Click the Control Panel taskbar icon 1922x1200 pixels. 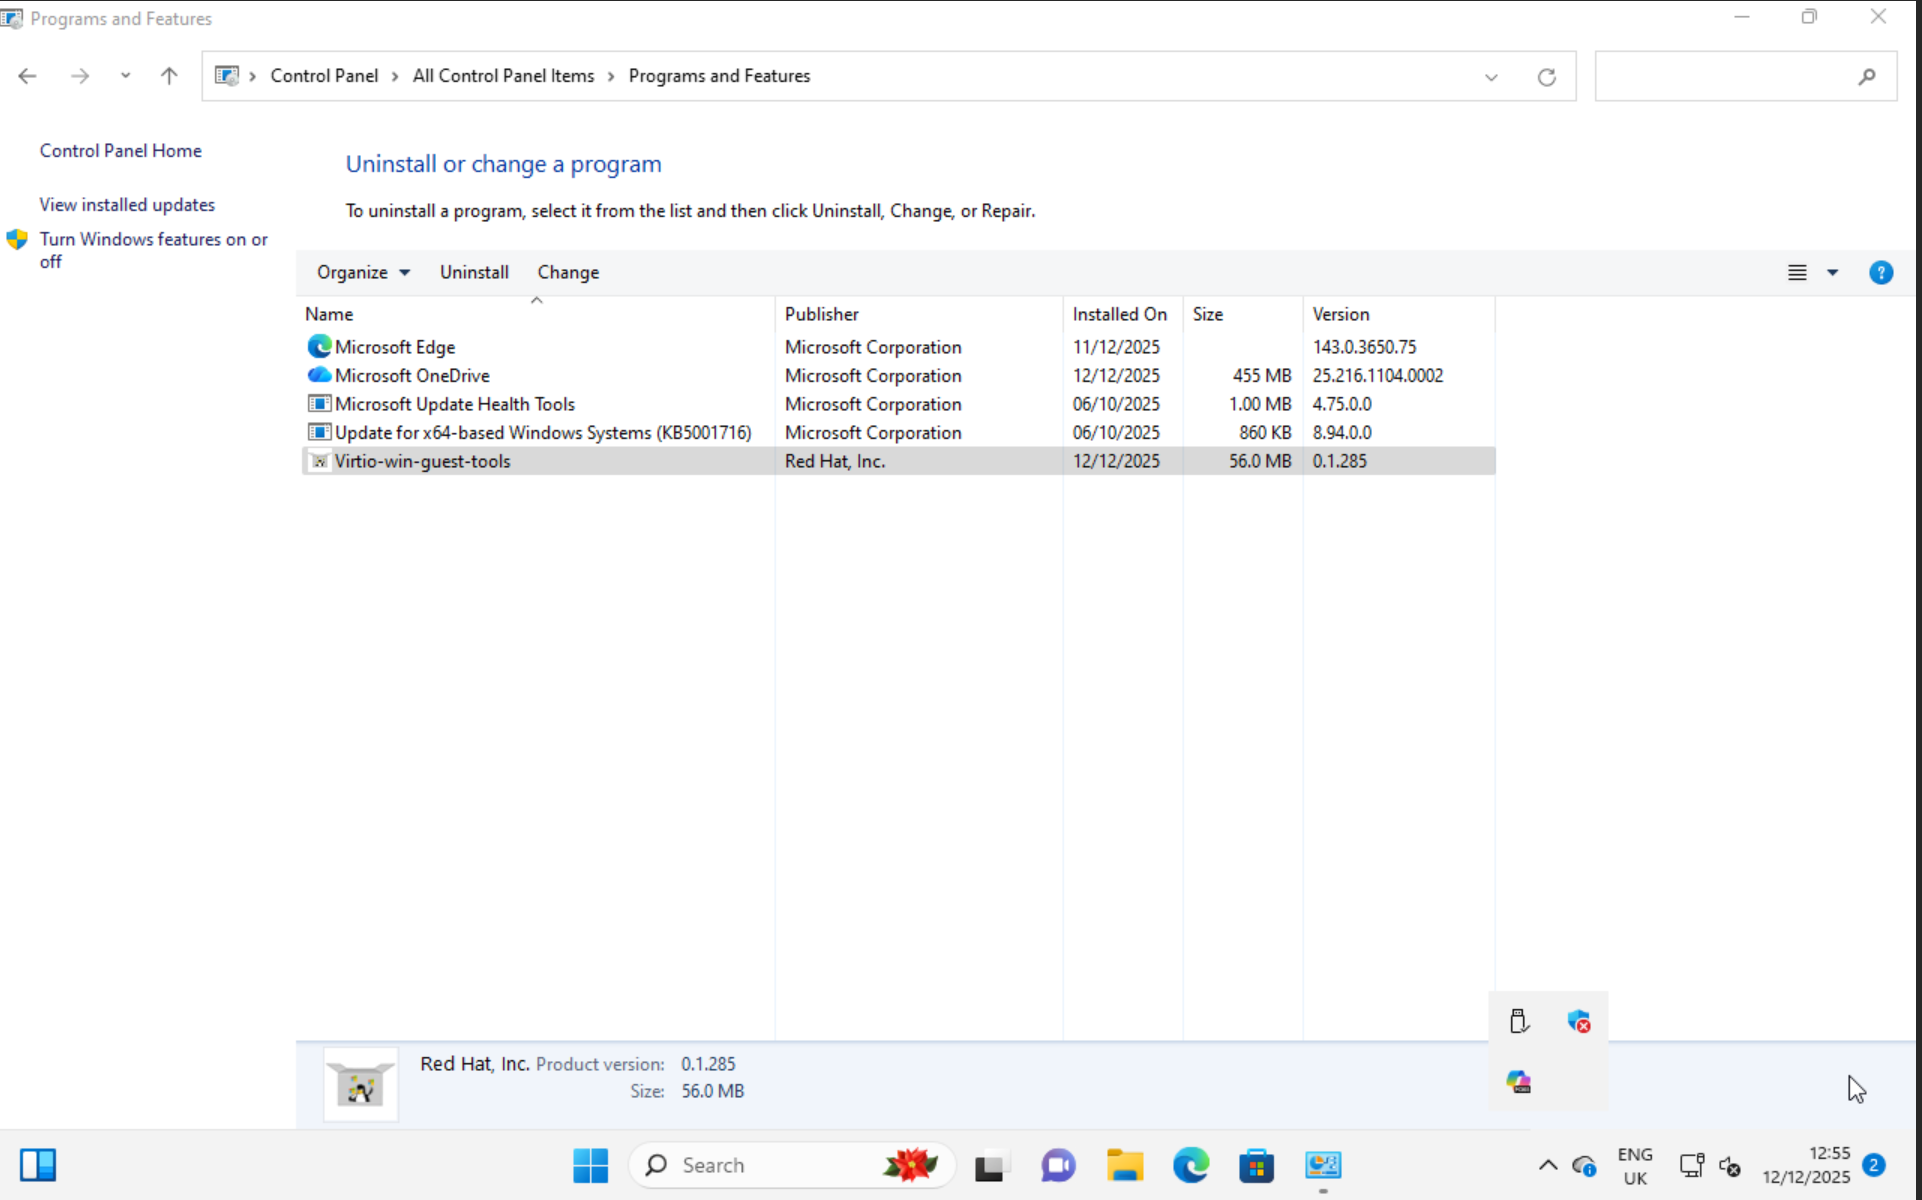click(1323, 1165)
